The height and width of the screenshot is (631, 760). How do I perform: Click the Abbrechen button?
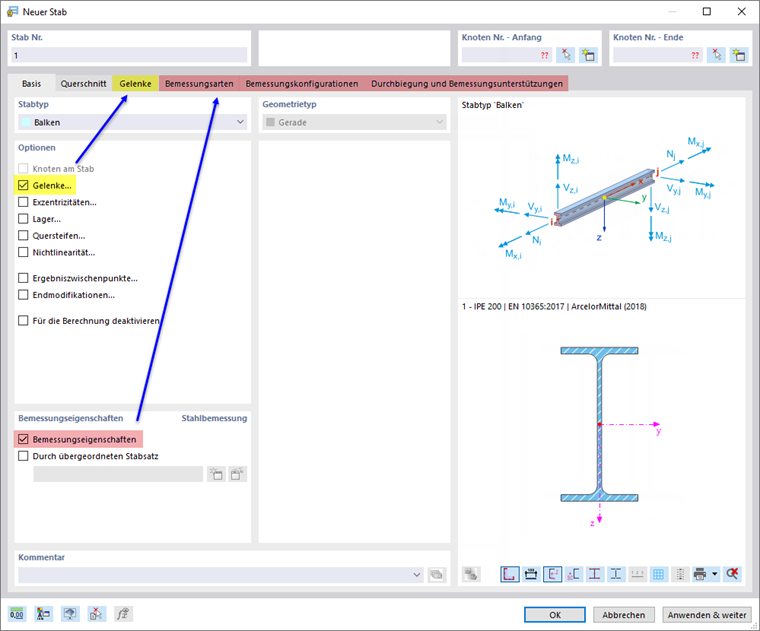(623, 615)
